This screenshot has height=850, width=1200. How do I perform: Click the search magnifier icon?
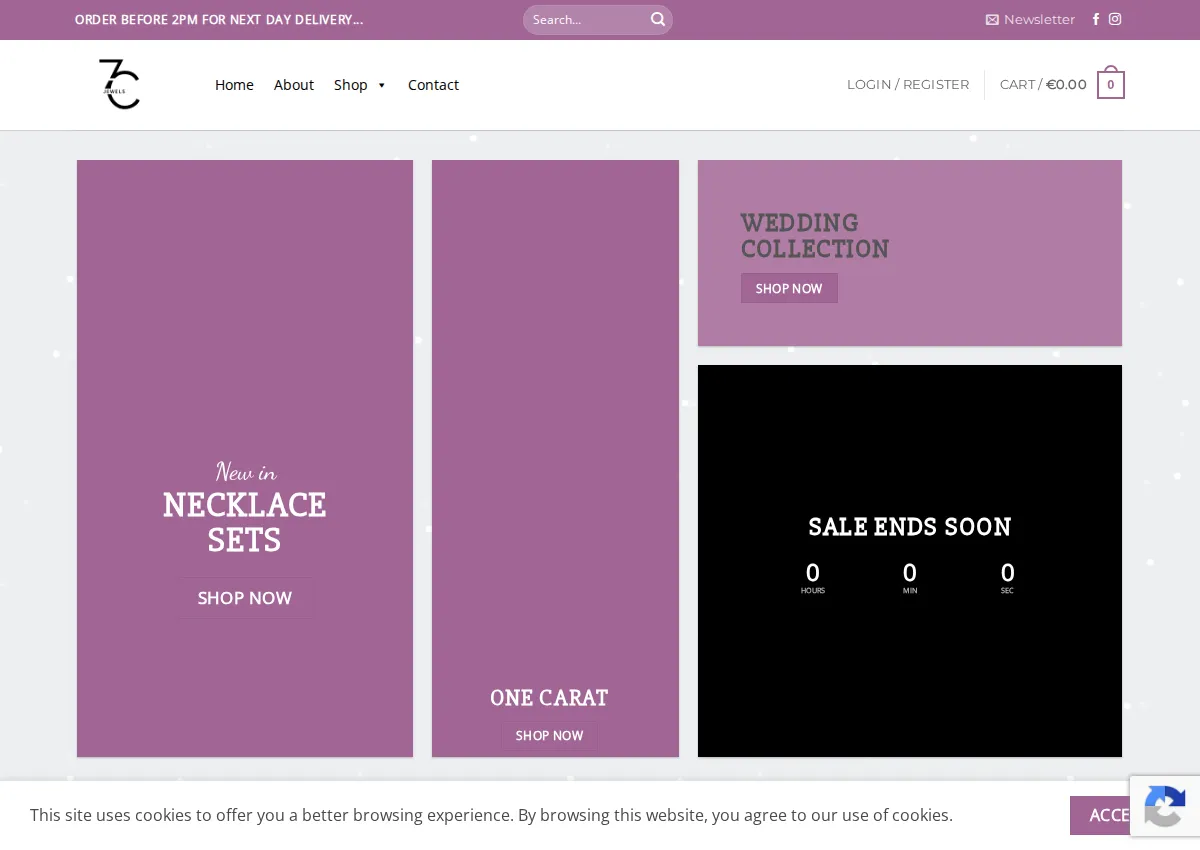pos(657,19)
